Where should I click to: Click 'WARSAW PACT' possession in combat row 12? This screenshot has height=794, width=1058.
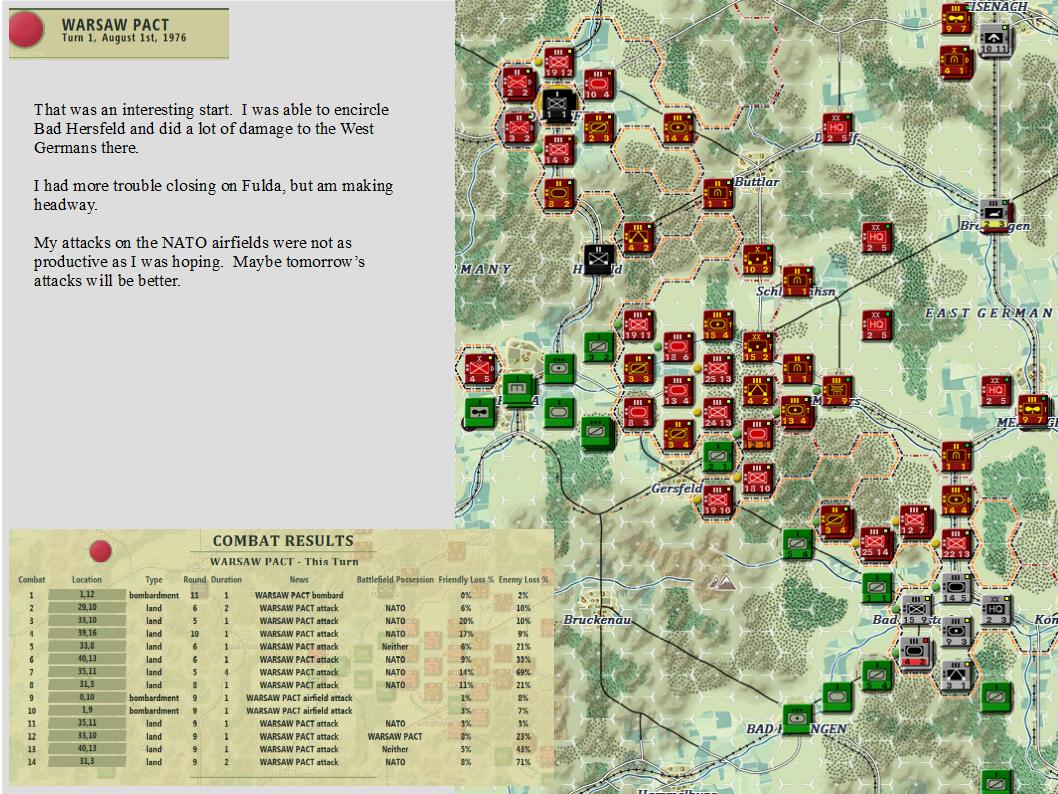click(395, 736)
